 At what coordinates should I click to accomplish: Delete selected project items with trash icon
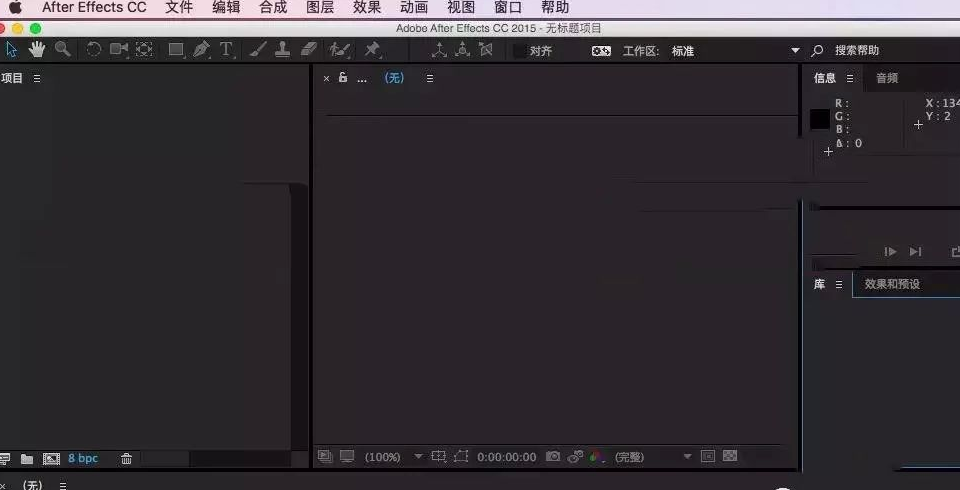[126, 459]
